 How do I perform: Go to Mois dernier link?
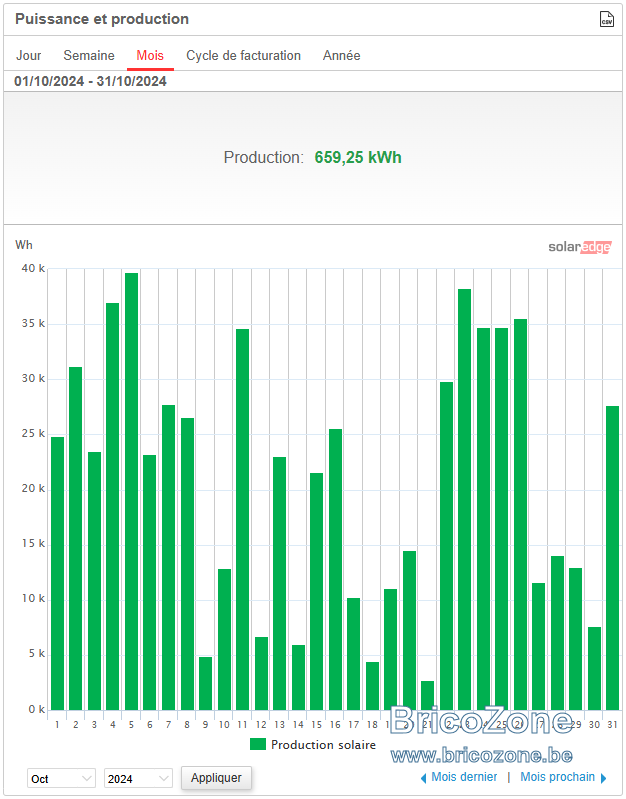point(464,777)
